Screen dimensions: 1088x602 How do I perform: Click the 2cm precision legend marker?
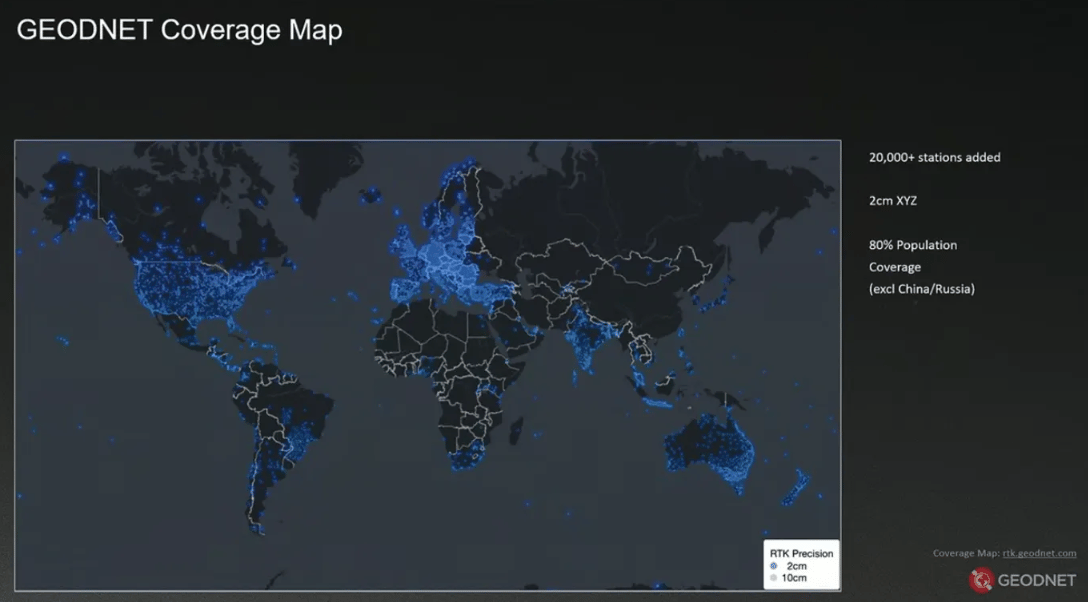tap(774, 566)
